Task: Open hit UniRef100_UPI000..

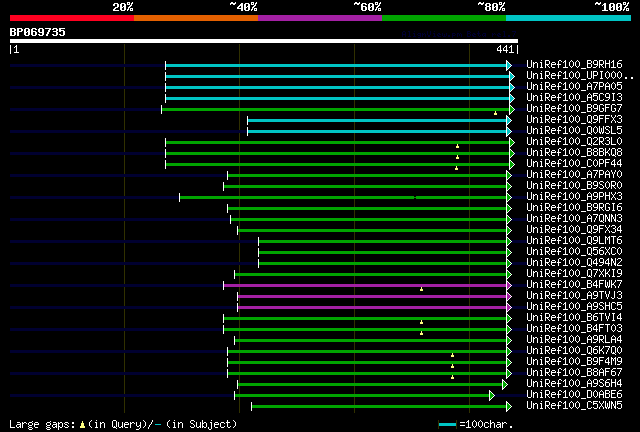Action: click(580, 75)
